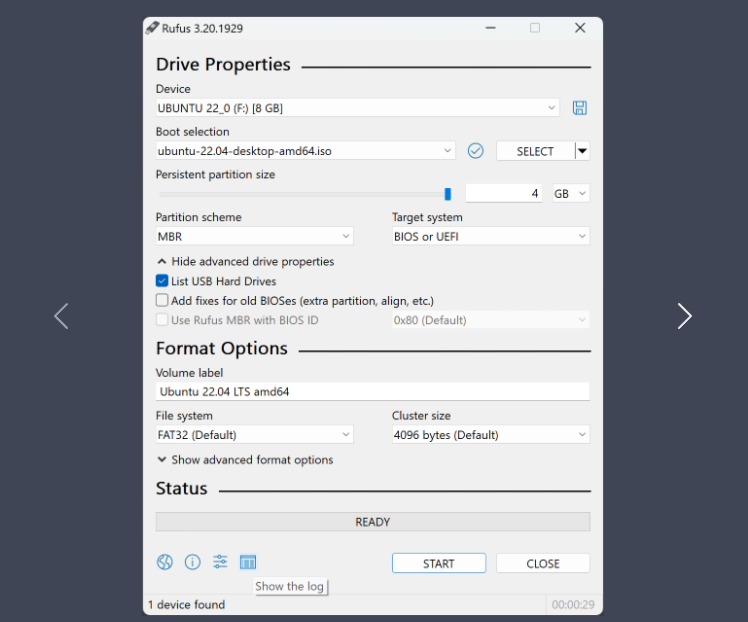Image resolution: width=748 pixels, height=622 pixels.
Task: Collapse Hide advanced drive properties
Action: point(246,261)
